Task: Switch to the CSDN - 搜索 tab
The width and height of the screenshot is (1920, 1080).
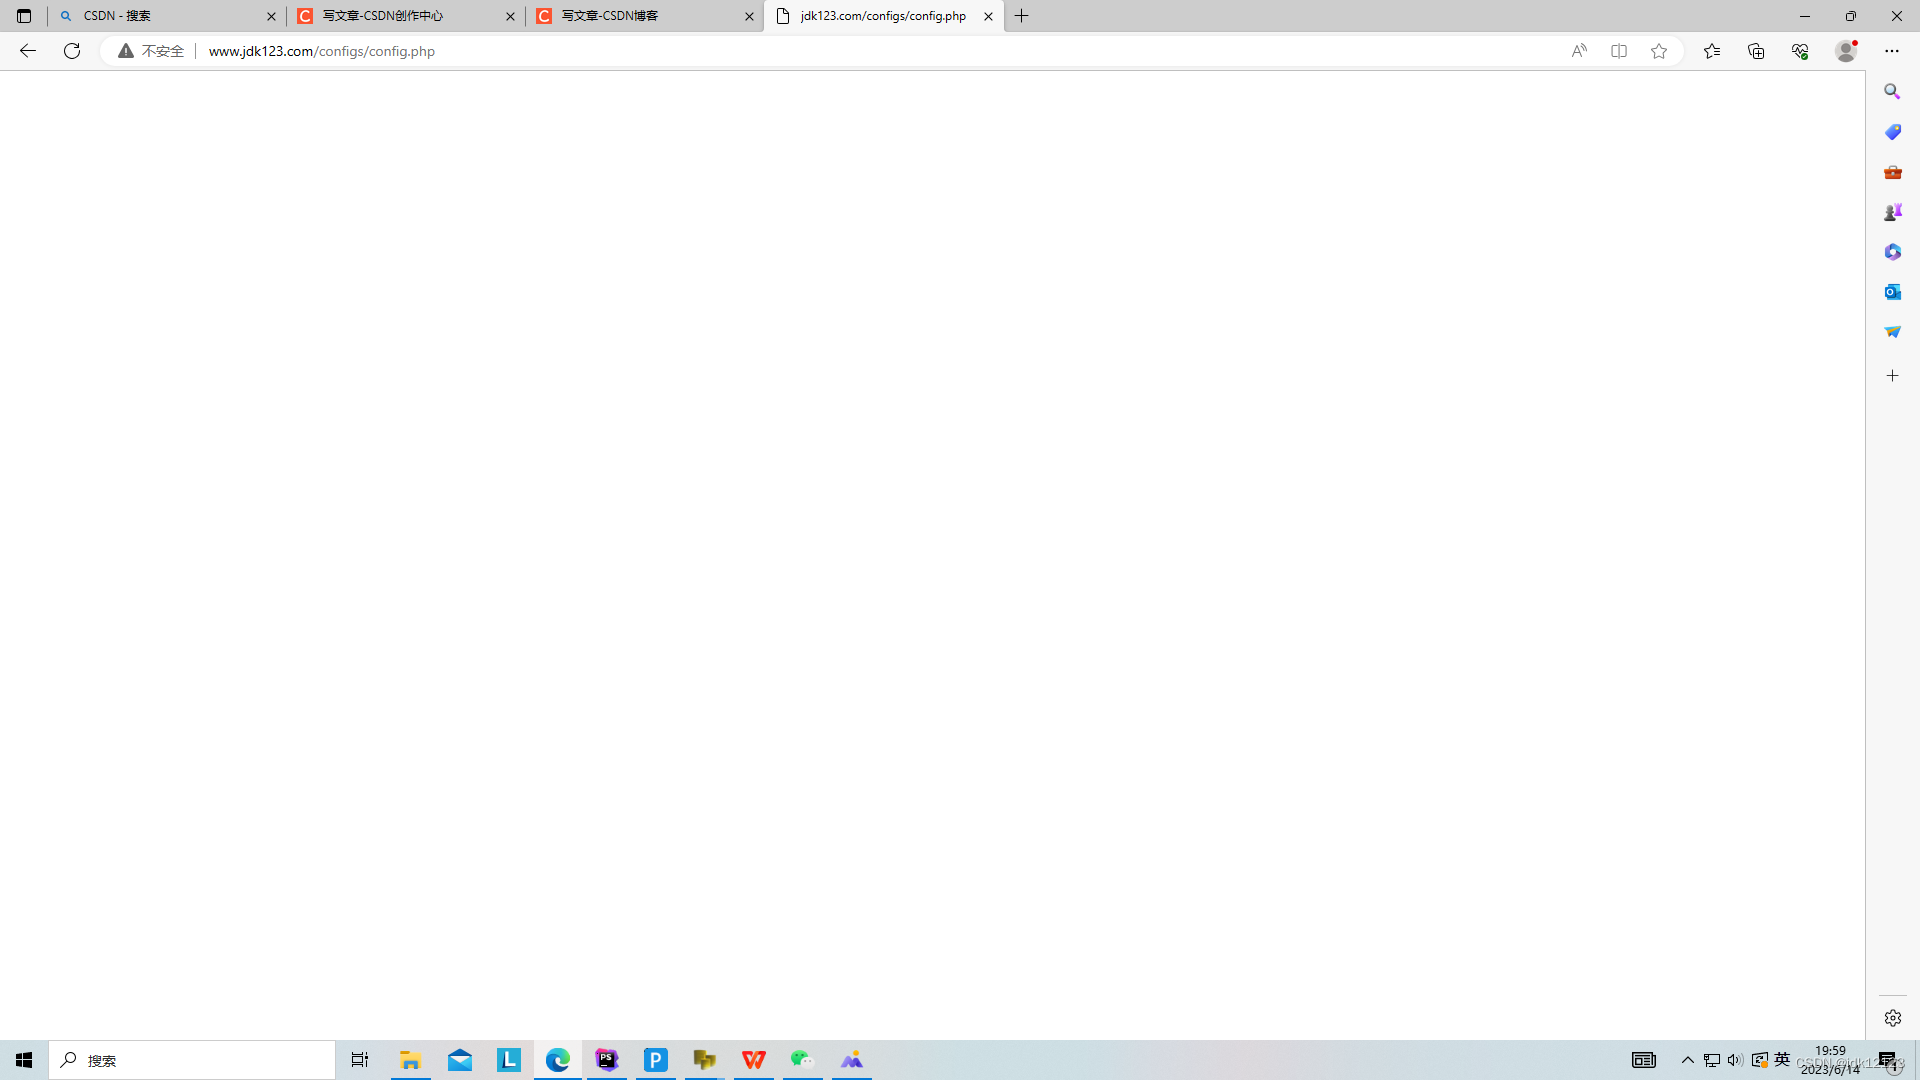Action: (167, 16)
